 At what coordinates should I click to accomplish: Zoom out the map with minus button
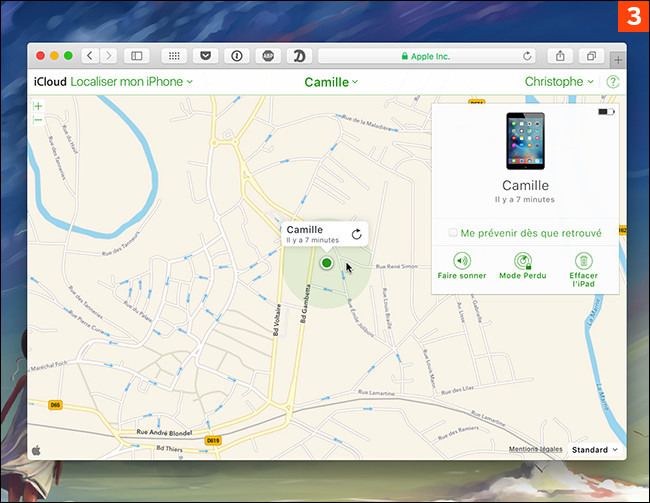click(x=38, y=120)
